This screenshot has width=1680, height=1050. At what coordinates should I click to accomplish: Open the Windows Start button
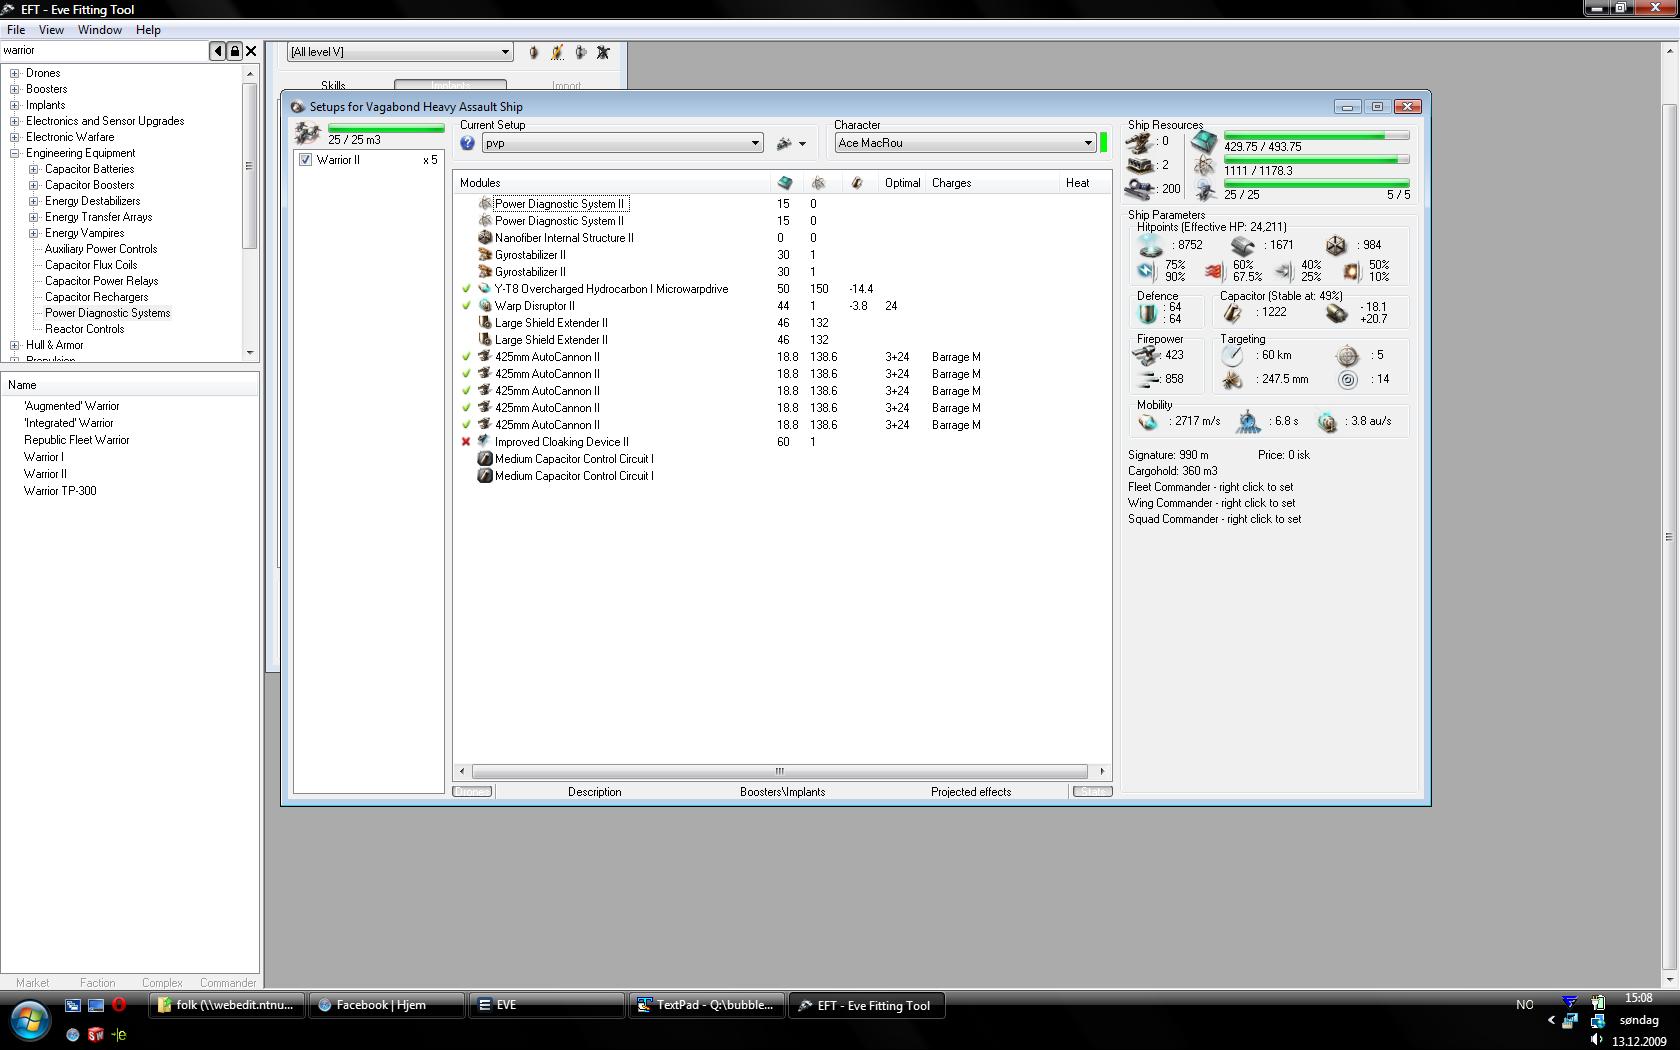(29, 1021)
